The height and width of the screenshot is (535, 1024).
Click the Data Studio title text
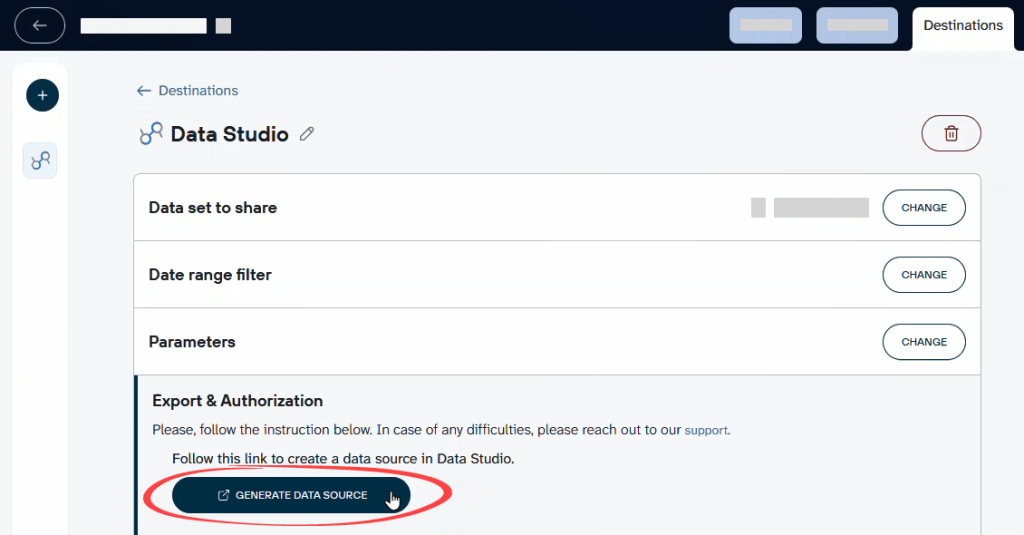(x=229, y=134)
